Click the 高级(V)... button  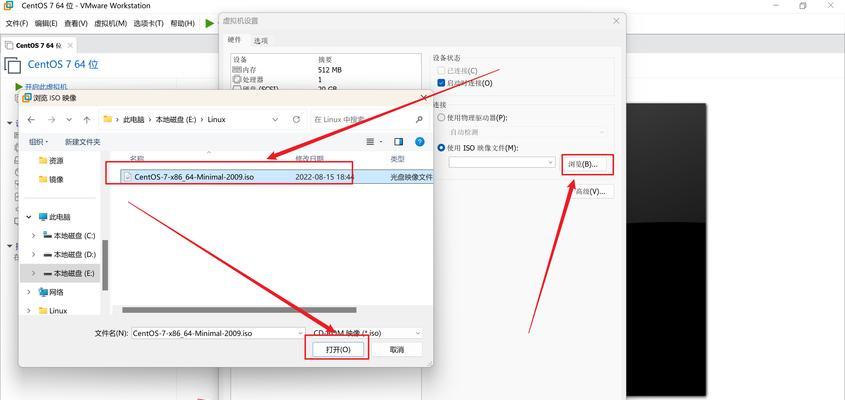(591, 191)
